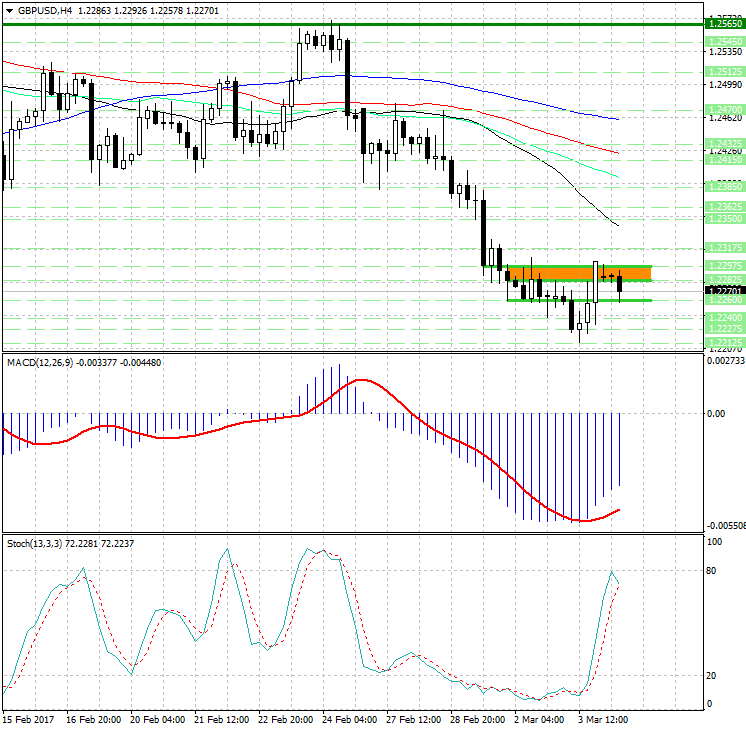Click the triangle arrow beside GBPUSD,H4
Viewport: 746px width, 731px height.
pyautogui.click(x=10, y=10)
